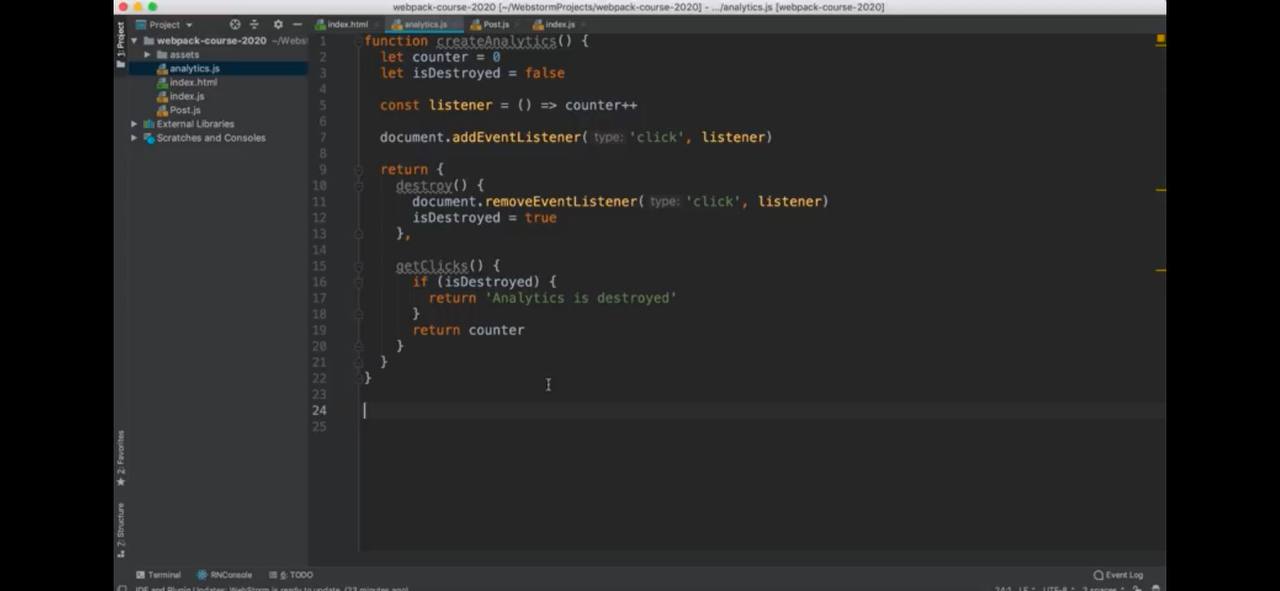Select the assets folder in tree
Viewport: 1280px width, 591px height.
(178, 55)
